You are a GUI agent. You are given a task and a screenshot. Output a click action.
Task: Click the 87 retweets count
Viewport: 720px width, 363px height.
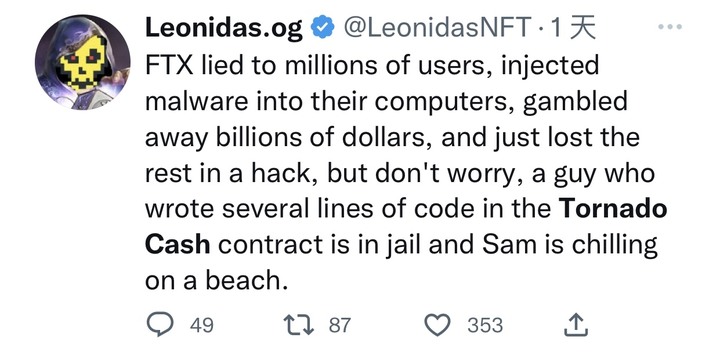click(x=340, y=325)
